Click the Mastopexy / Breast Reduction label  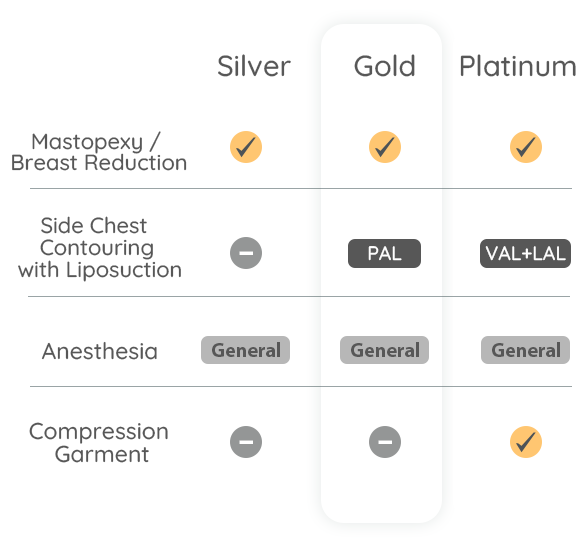[99, 152]
